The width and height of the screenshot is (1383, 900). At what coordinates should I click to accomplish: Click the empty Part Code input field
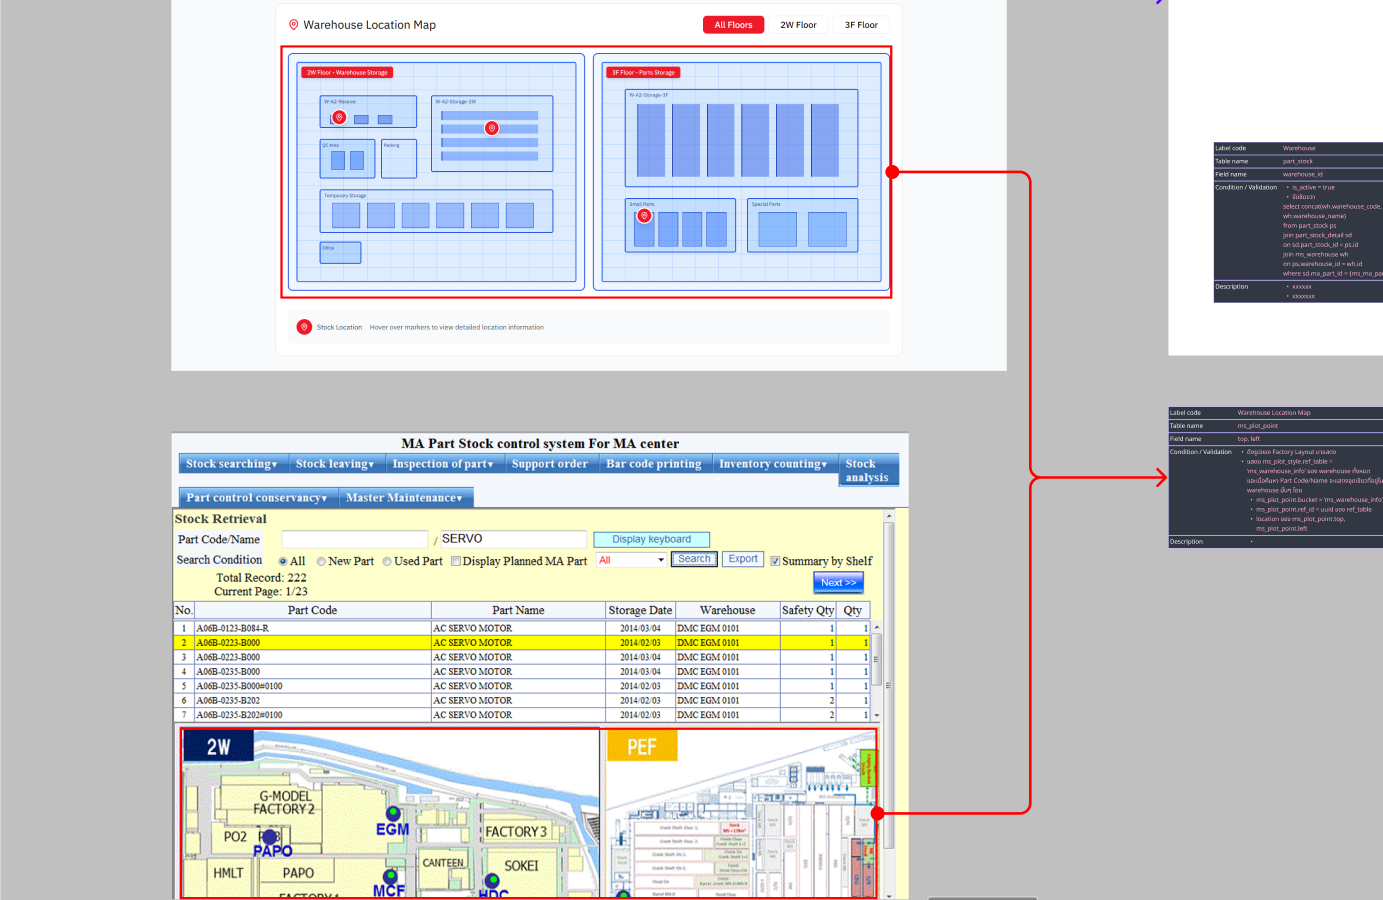pos(354,540)
